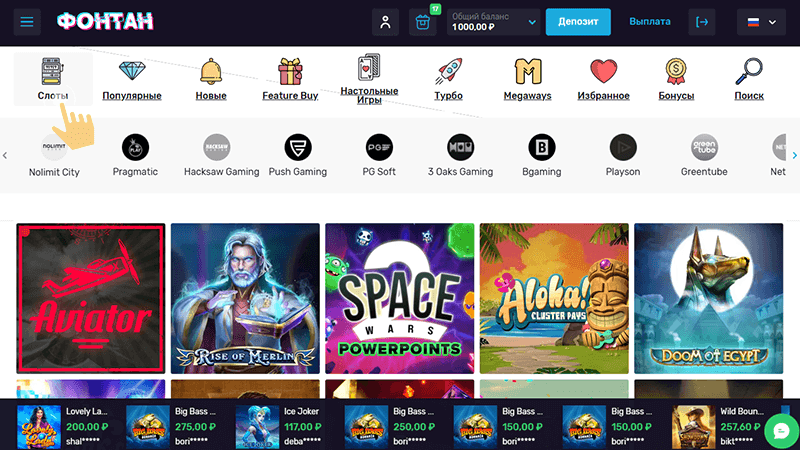The width and height of the screenshot is (800, 450).
Task: Open the gift box notifications icon
Action: pos(422,22)
